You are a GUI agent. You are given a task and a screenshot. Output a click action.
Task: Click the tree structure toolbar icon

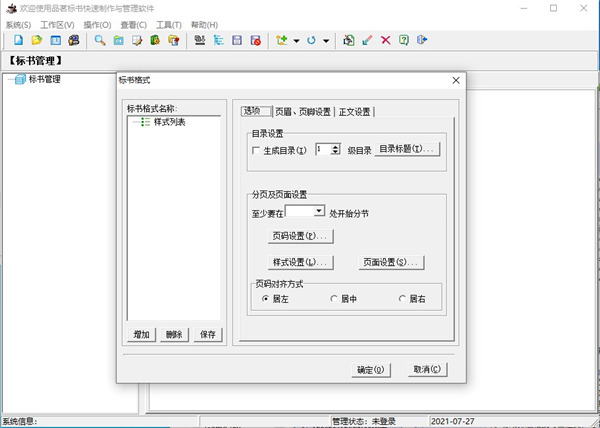coord(218,40)
